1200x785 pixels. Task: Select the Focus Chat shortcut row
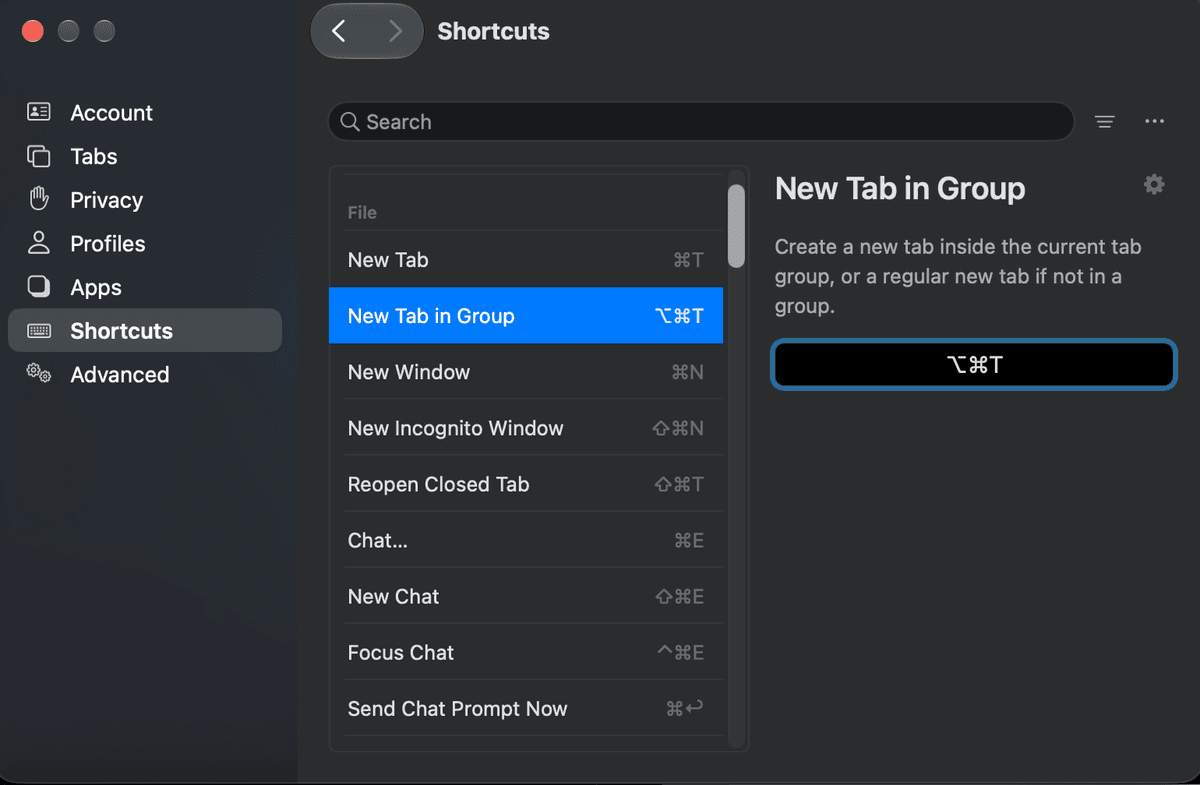[526, 652]
